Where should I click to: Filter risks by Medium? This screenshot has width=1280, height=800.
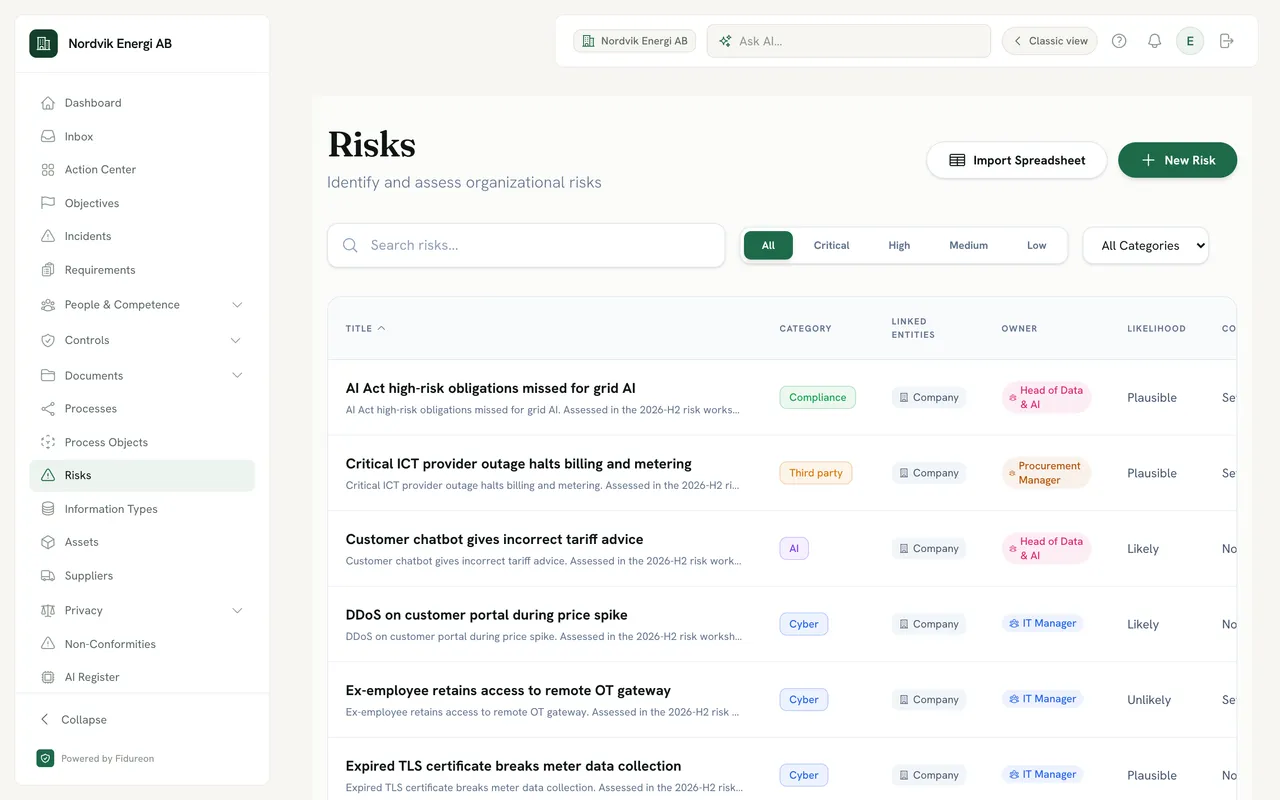coord(968,245)
